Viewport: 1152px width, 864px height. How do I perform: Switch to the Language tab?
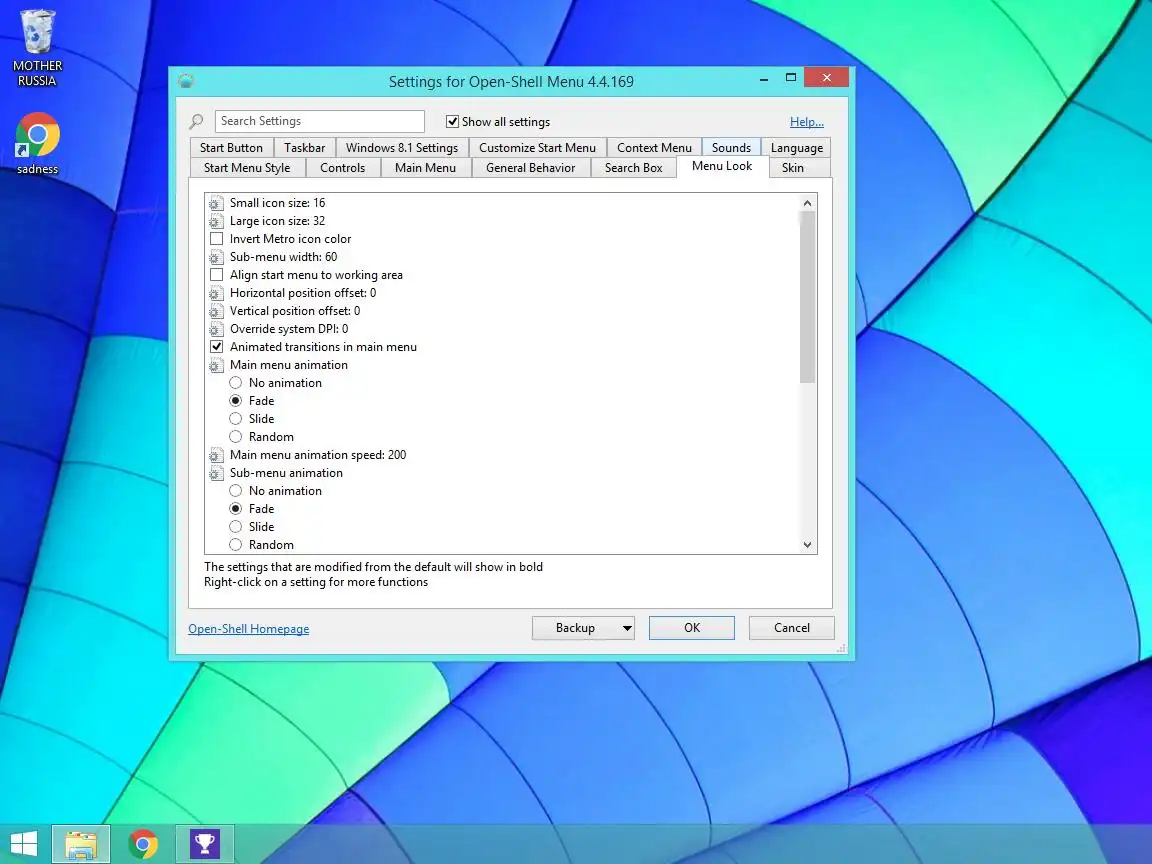point(796,148)
